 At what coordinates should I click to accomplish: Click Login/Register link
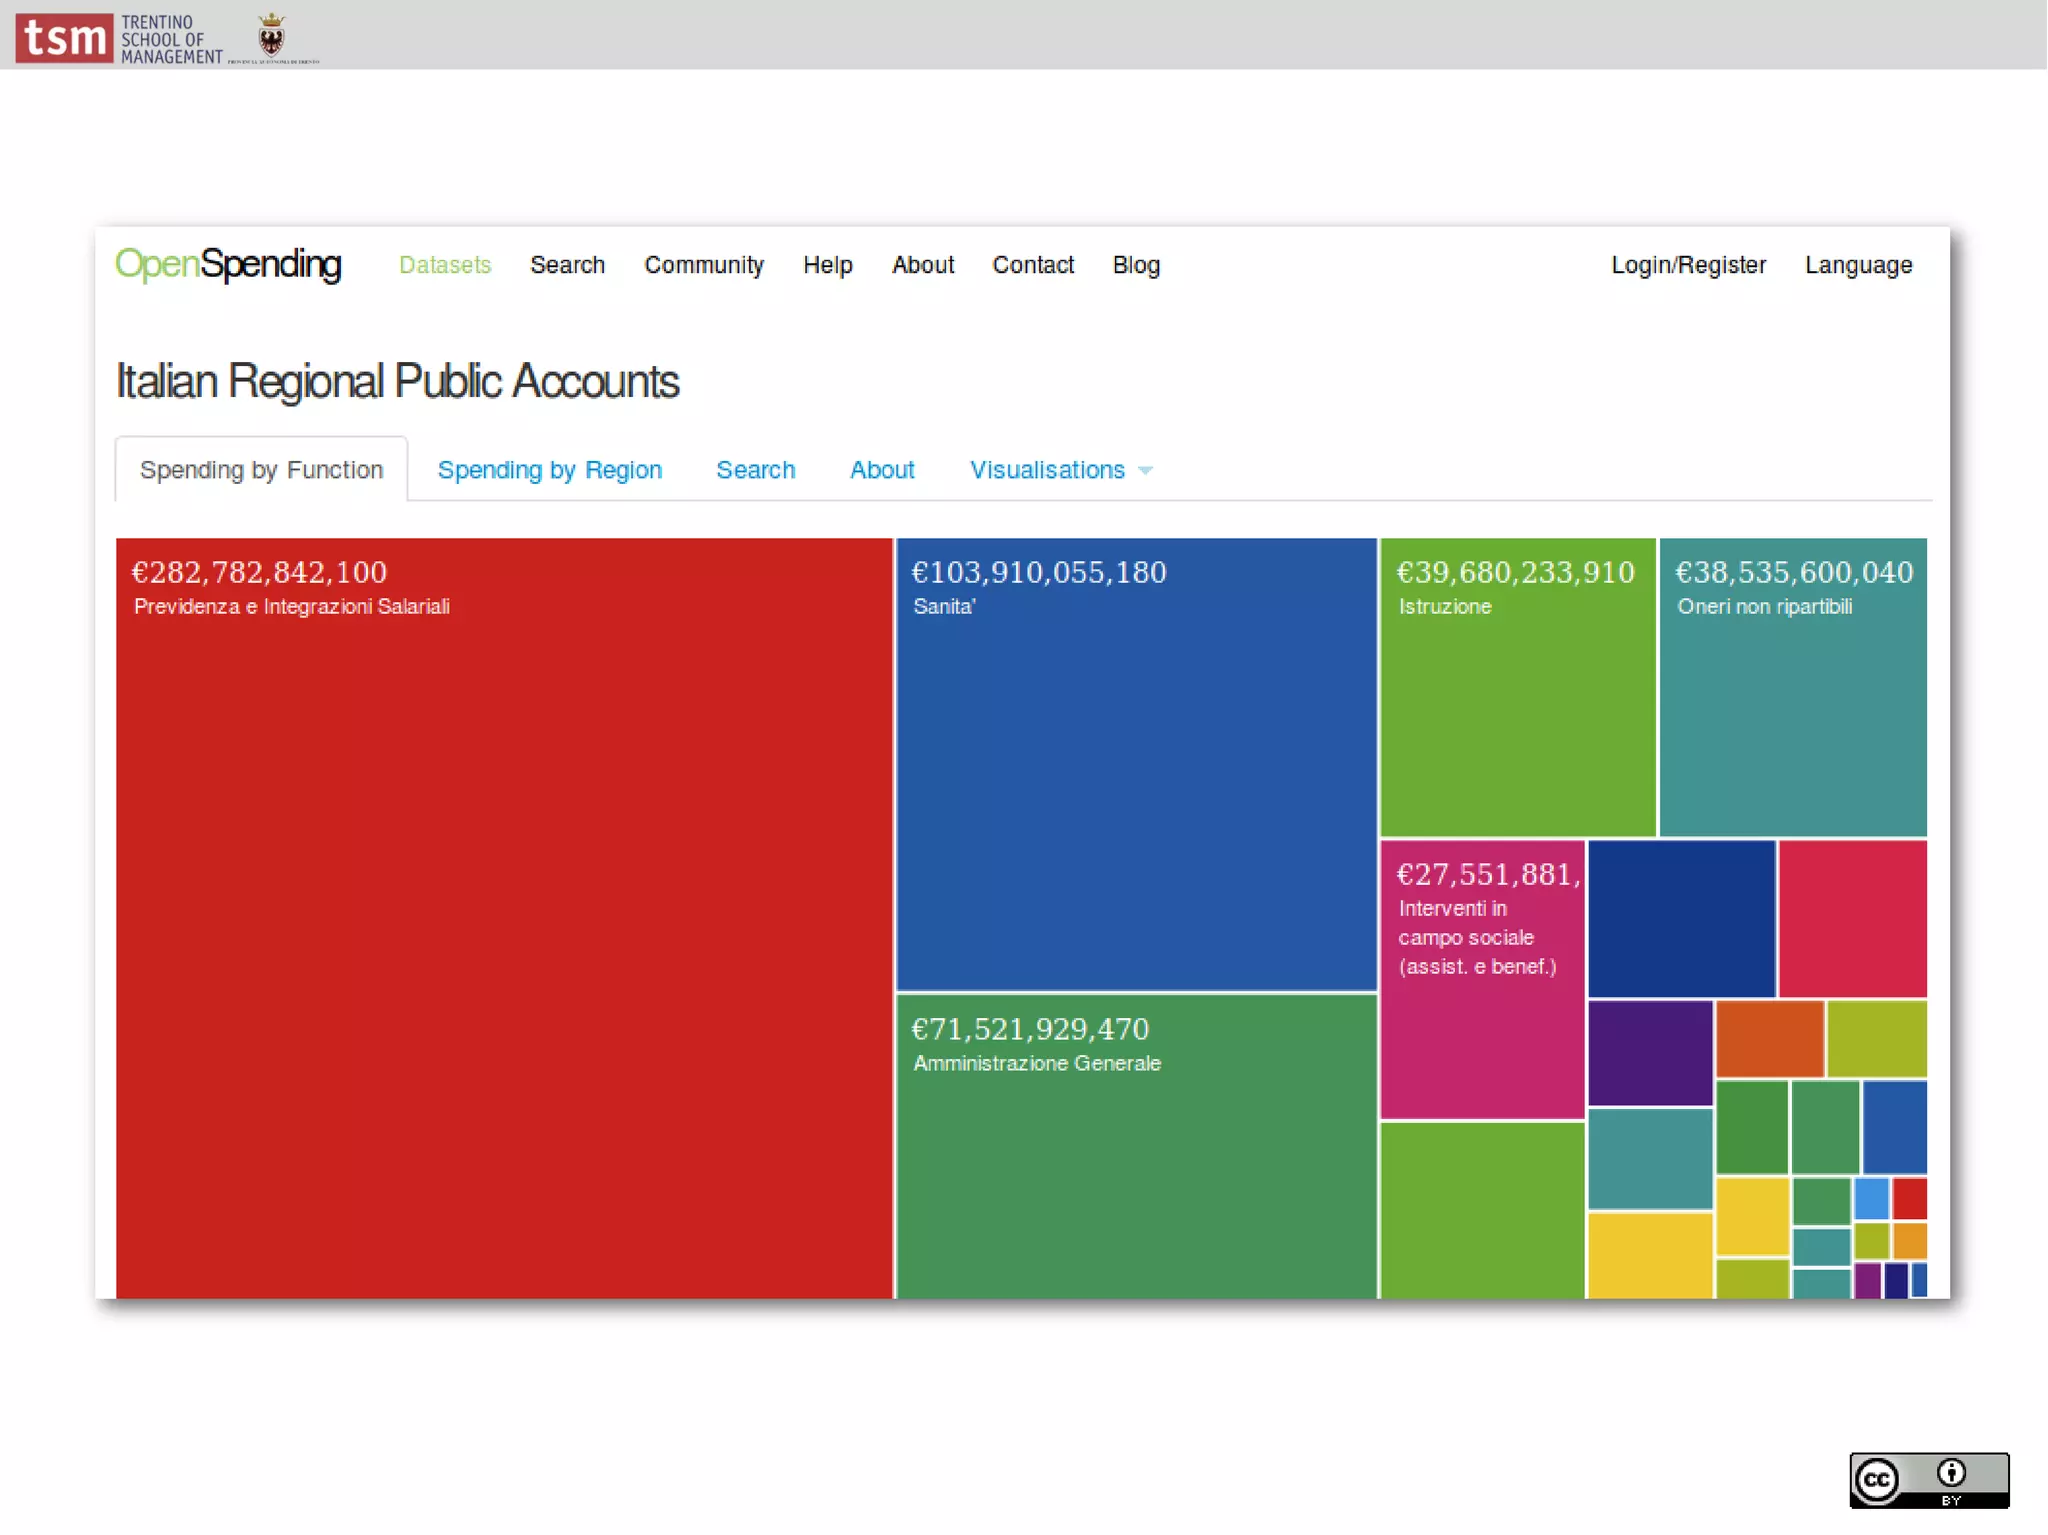point(1687,265)
